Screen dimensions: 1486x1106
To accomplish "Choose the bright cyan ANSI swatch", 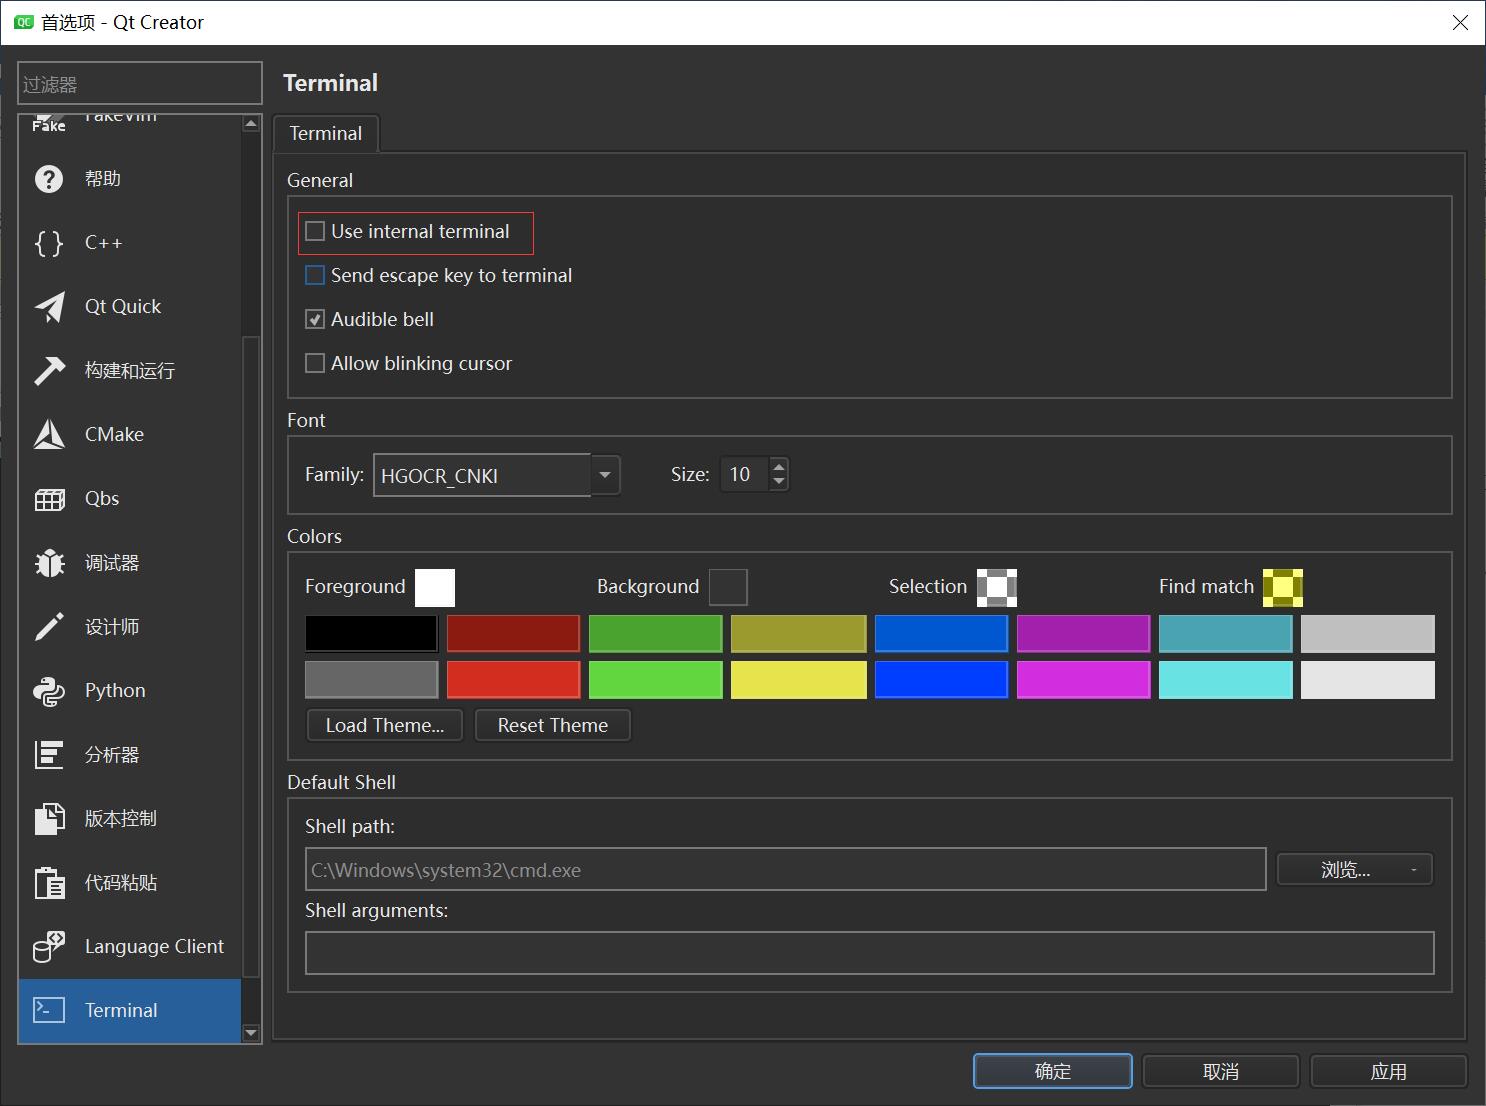I will [x=1226, y=680].
